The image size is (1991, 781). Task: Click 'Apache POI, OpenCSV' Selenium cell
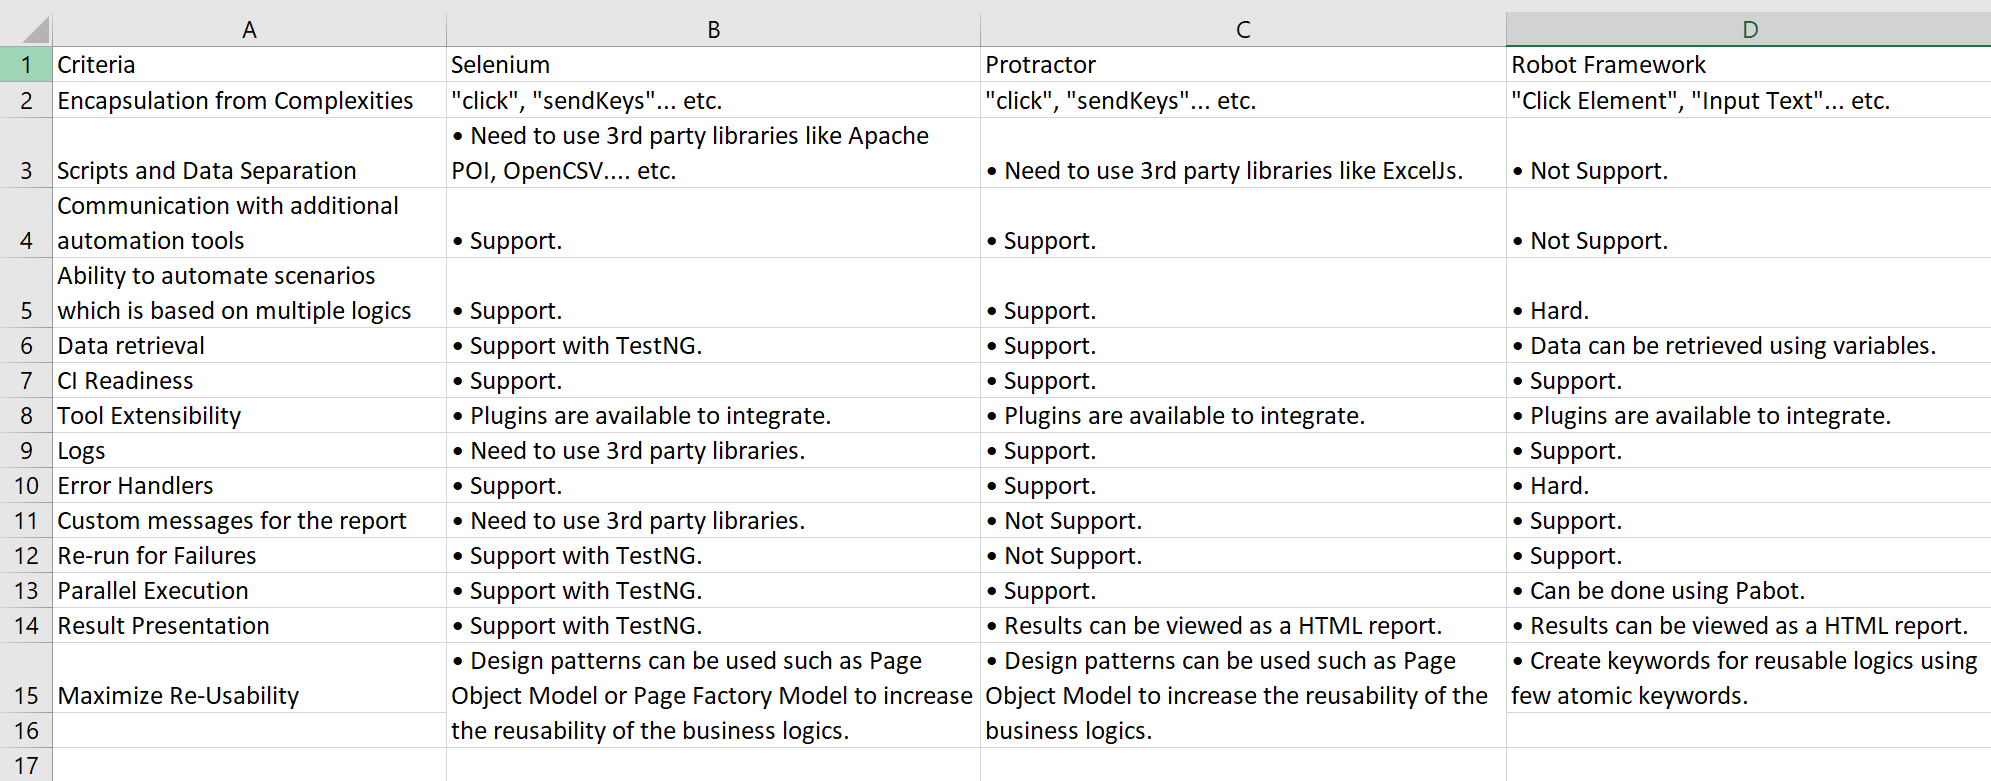pos(713,153)
